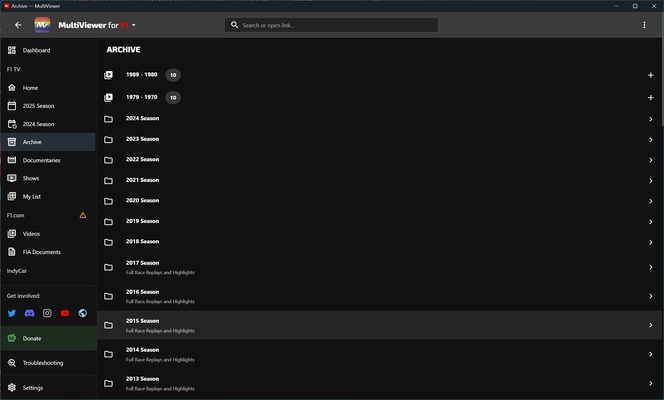Open Settings in the sidebar
This screenshot has height=400, width=664.
point(48,388)
